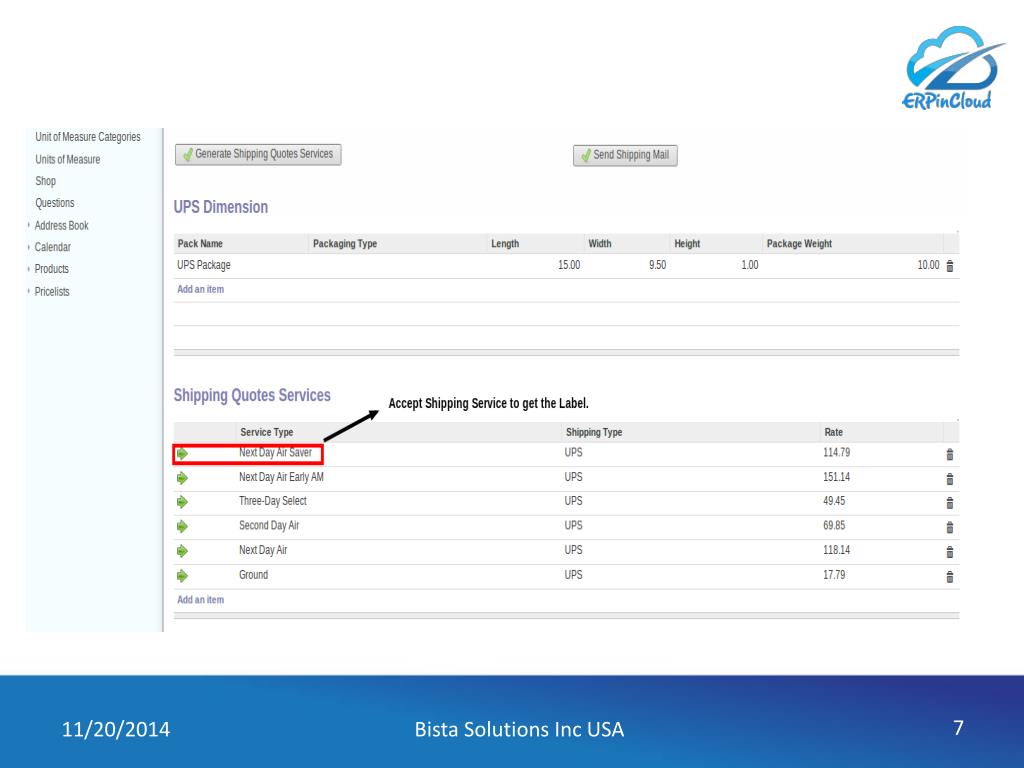Screen dimensions: 1024x768
Task: Select the UPS Package pack name cell
Action: pyautogui.click(x=204, y=265)
